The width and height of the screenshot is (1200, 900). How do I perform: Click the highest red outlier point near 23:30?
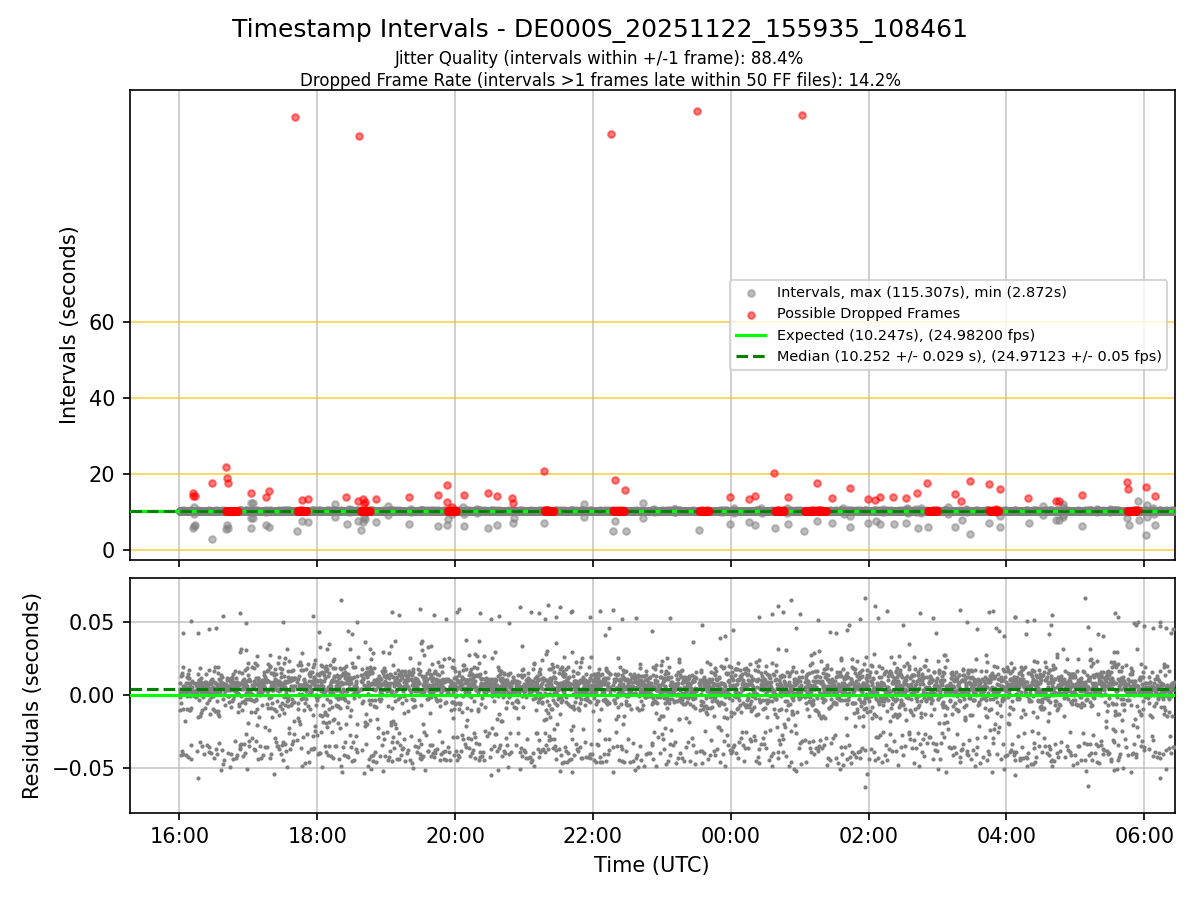click(697, 111)
